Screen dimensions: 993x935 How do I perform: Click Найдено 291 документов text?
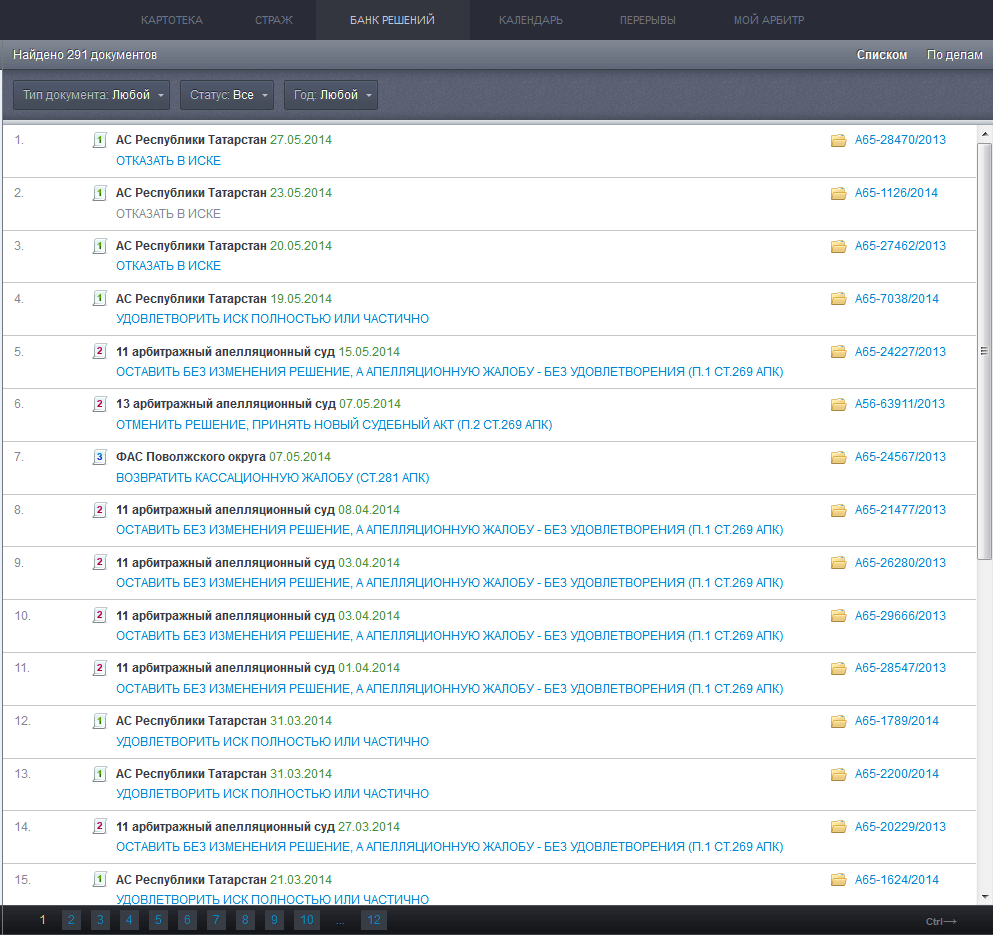(85, 55)
